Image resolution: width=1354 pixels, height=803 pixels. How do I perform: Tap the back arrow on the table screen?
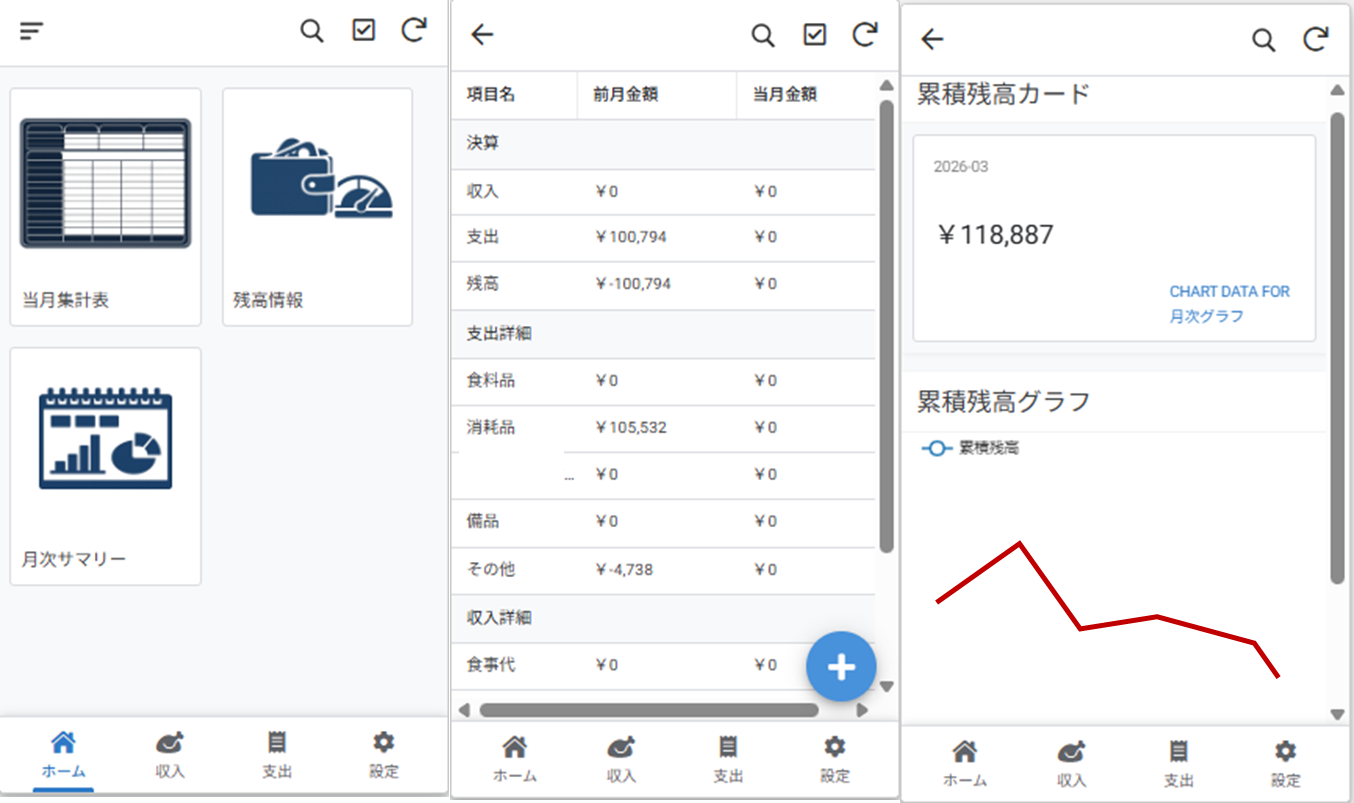coord(482,35)
